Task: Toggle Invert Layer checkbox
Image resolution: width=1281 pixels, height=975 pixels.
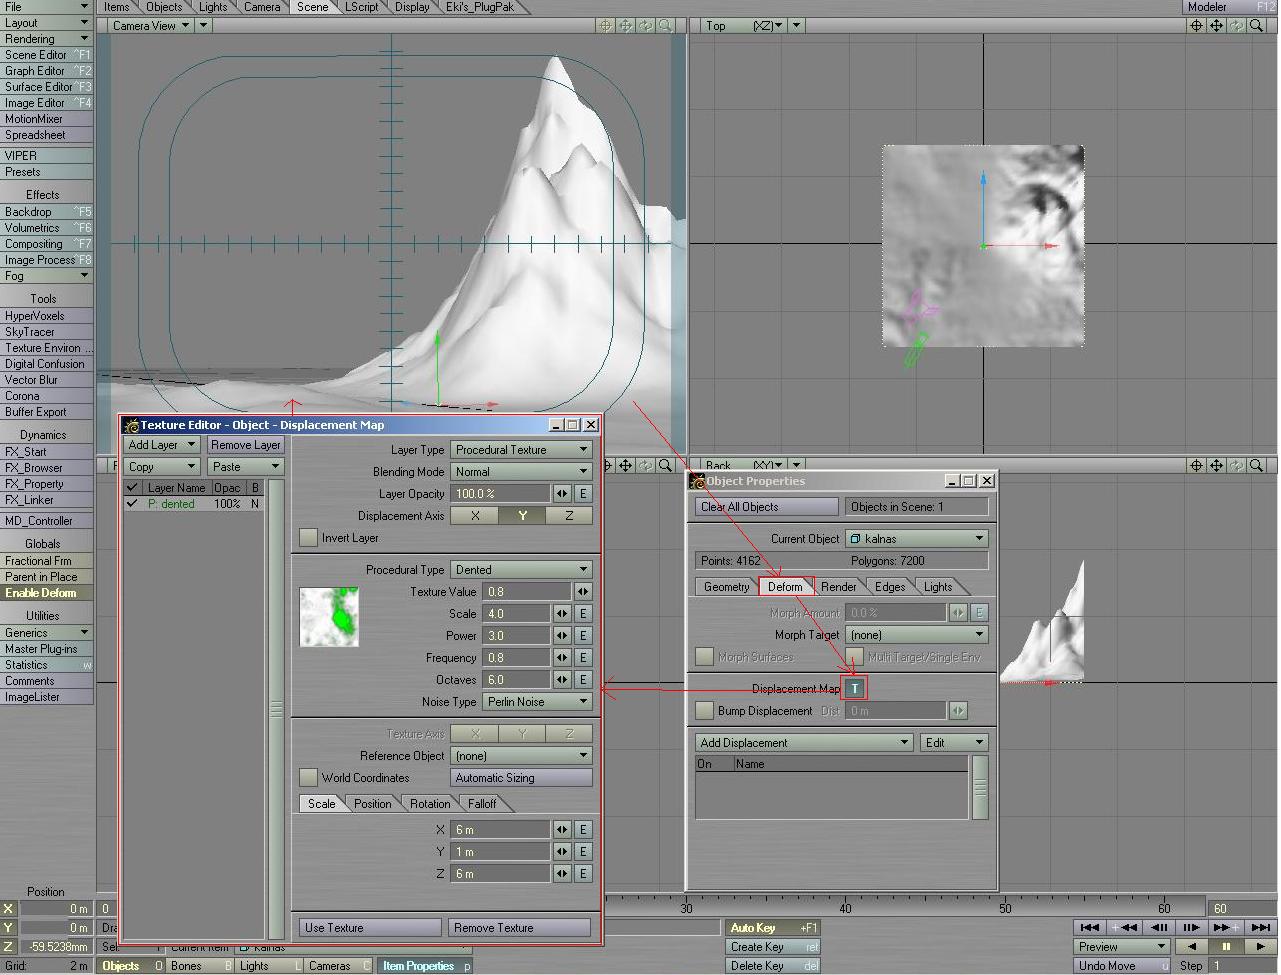Action: (x=309, y=538)
